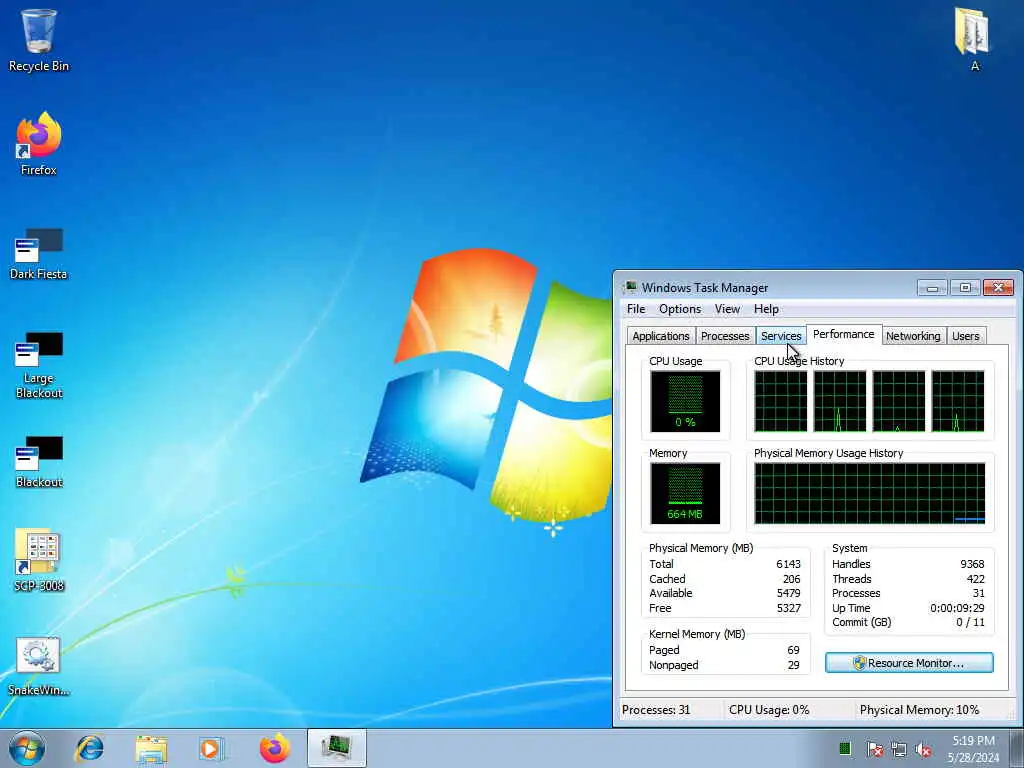Click 'Physical Memory: 10%' in the status bar
This screenshot has width=1024, height=768.
(919, 710)
